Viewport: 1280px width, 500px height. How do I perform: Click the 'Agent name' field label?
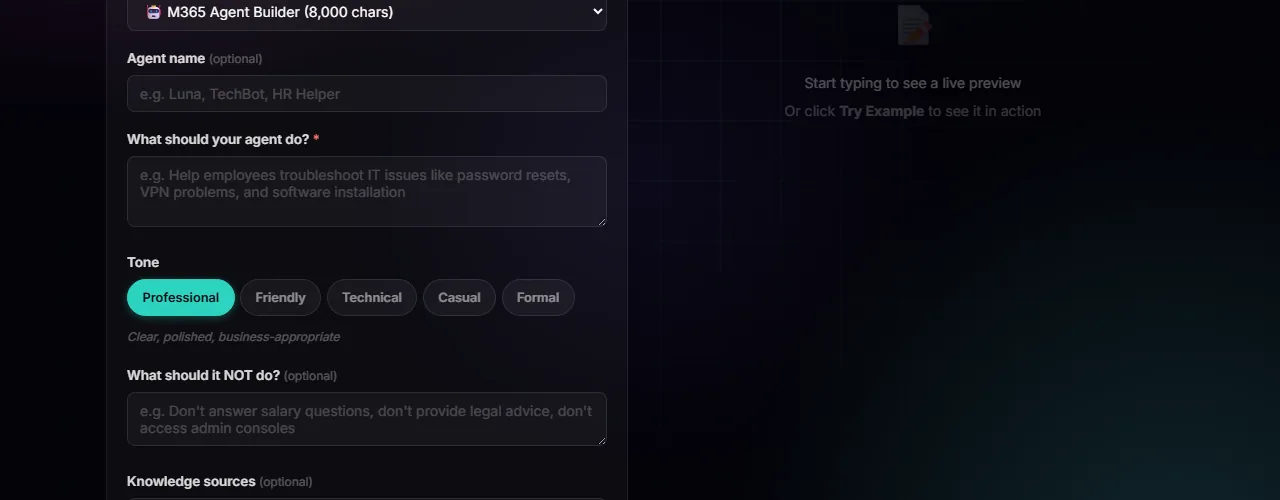[166, 59]
